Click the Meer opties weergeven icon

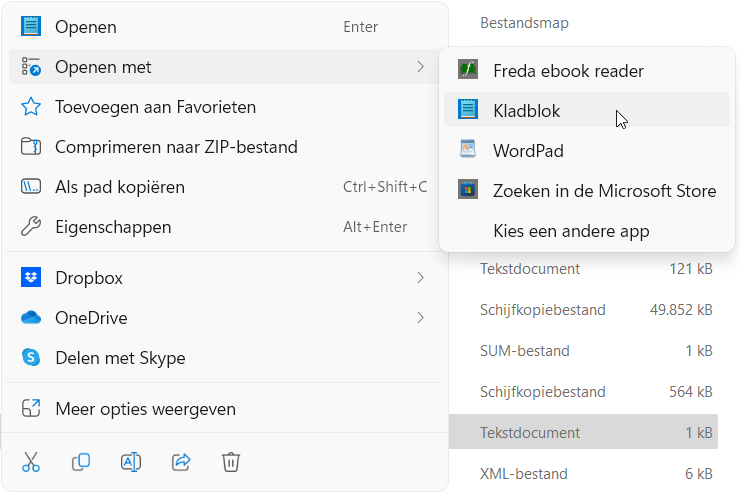pos(31,408)
